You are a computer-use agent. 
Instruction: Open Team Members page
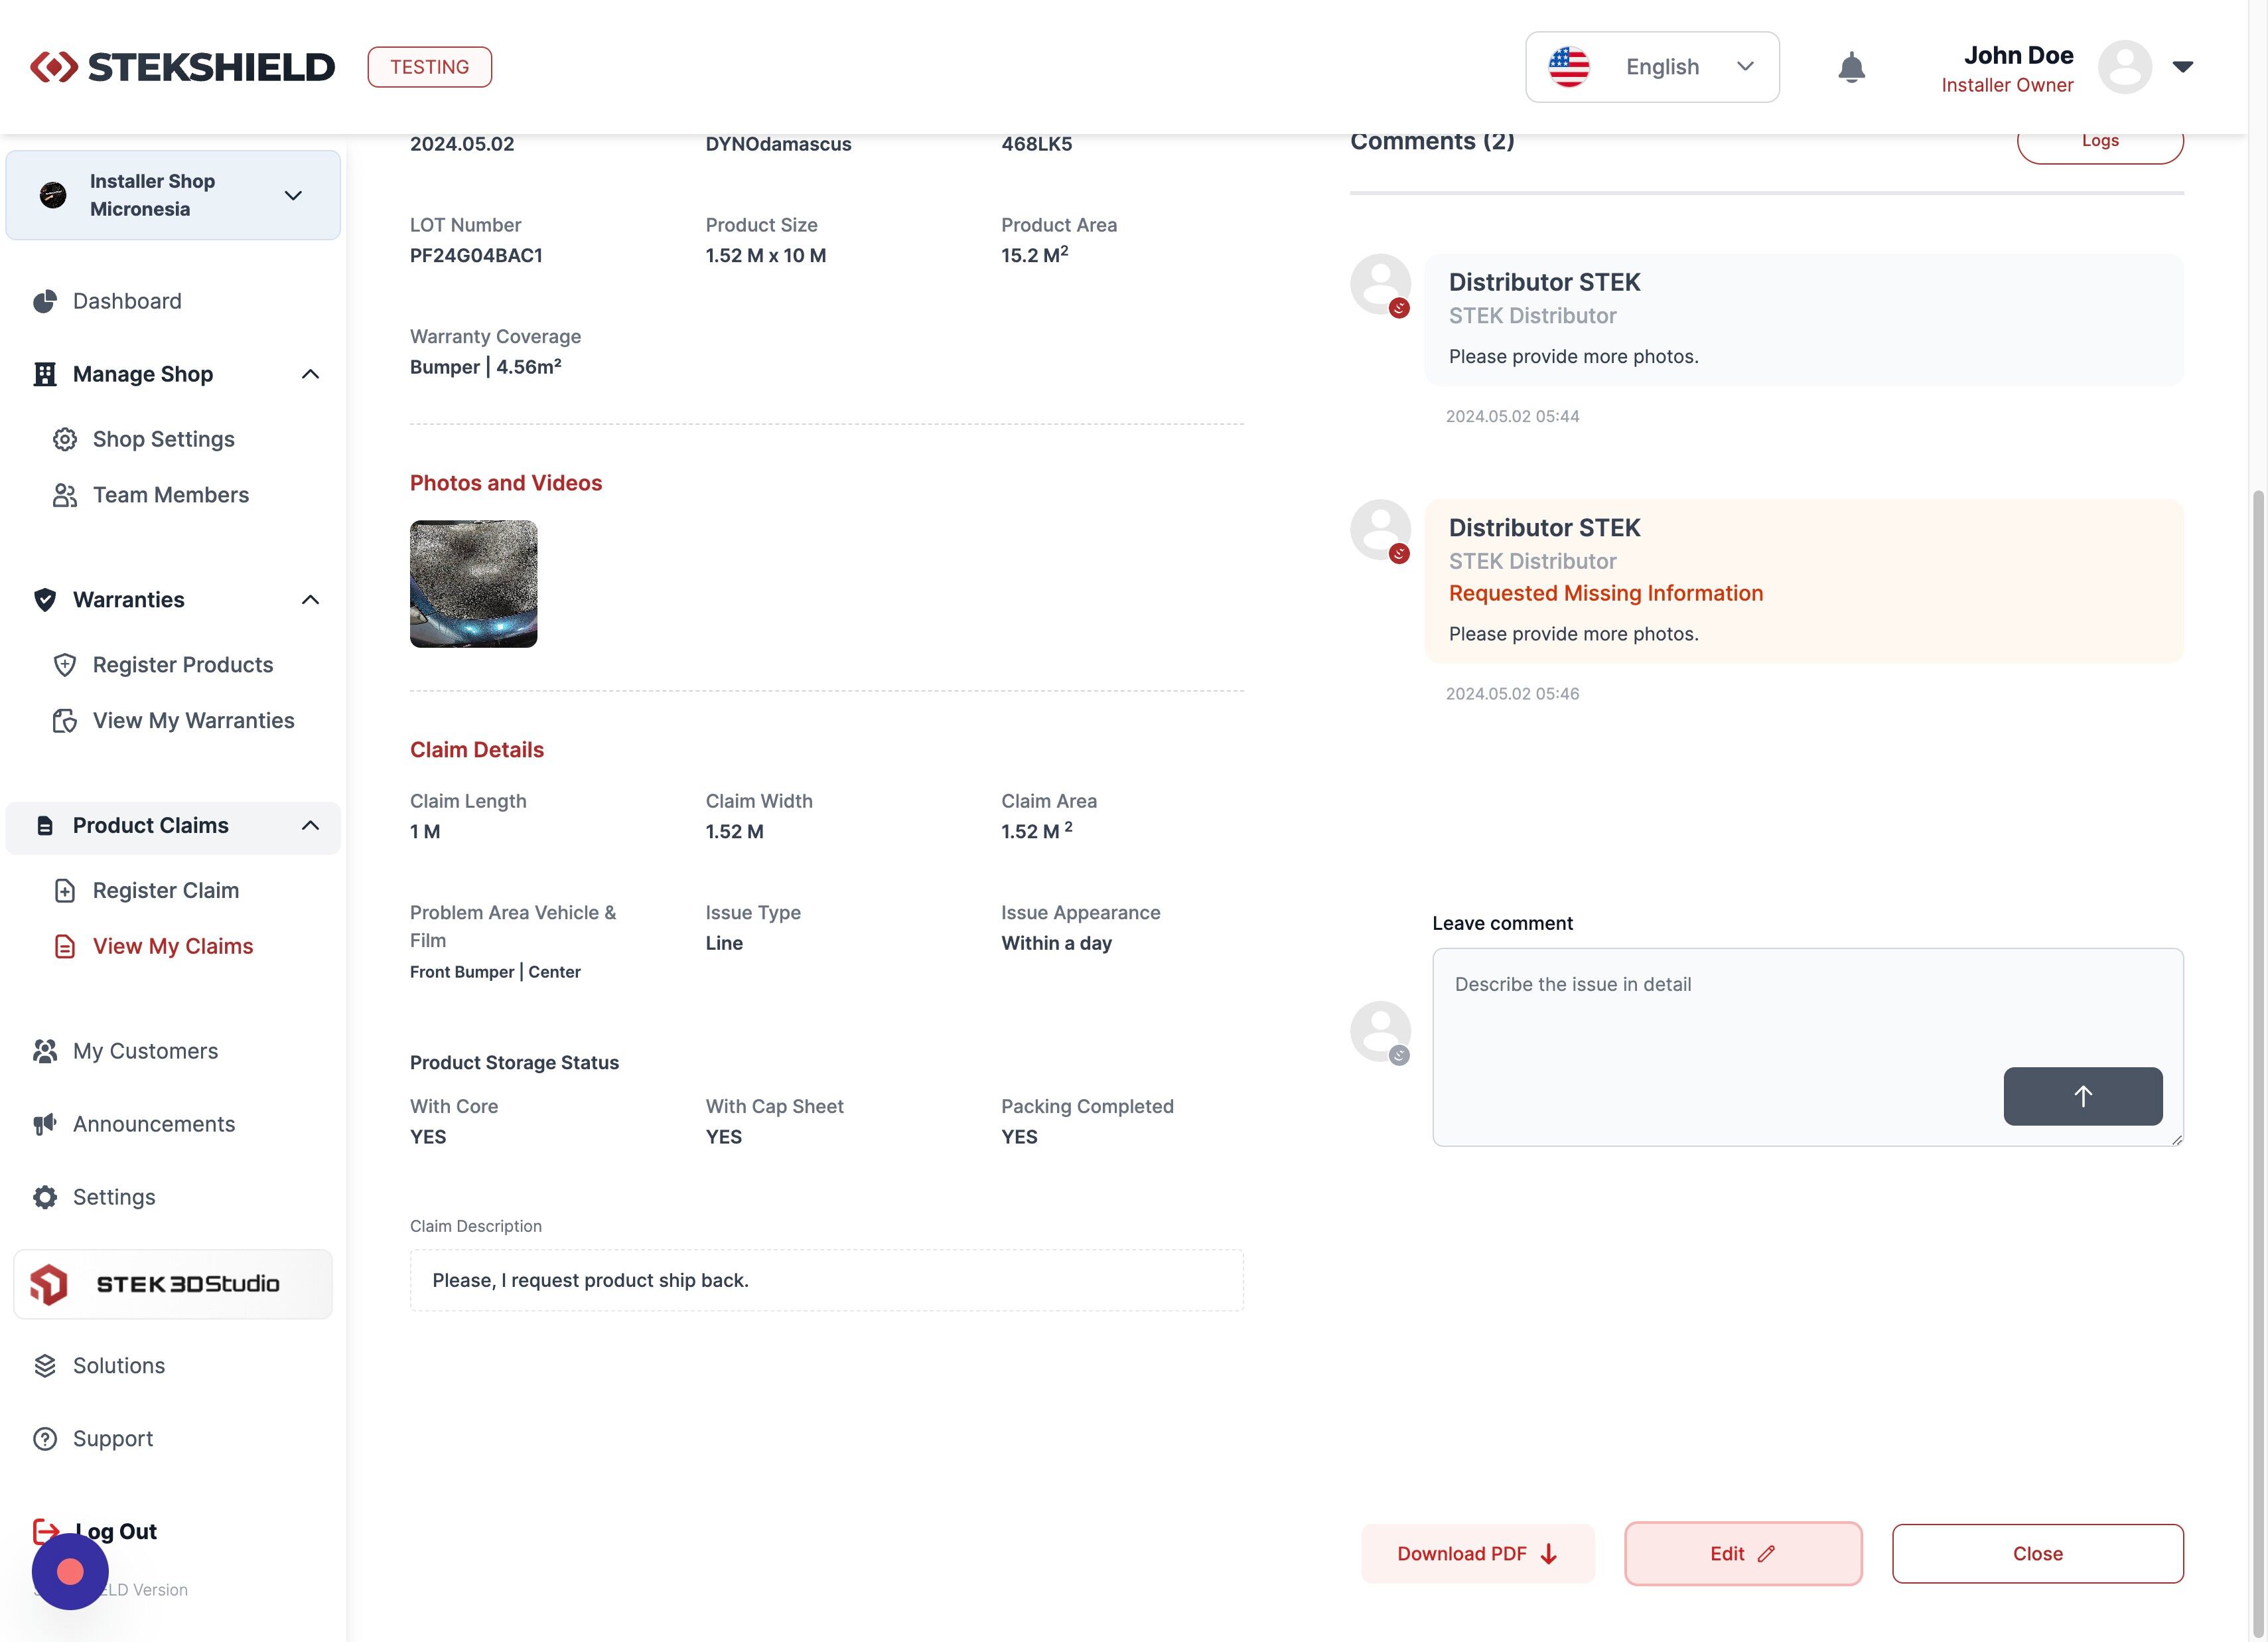pyautogui.click(x=170, y=495)
